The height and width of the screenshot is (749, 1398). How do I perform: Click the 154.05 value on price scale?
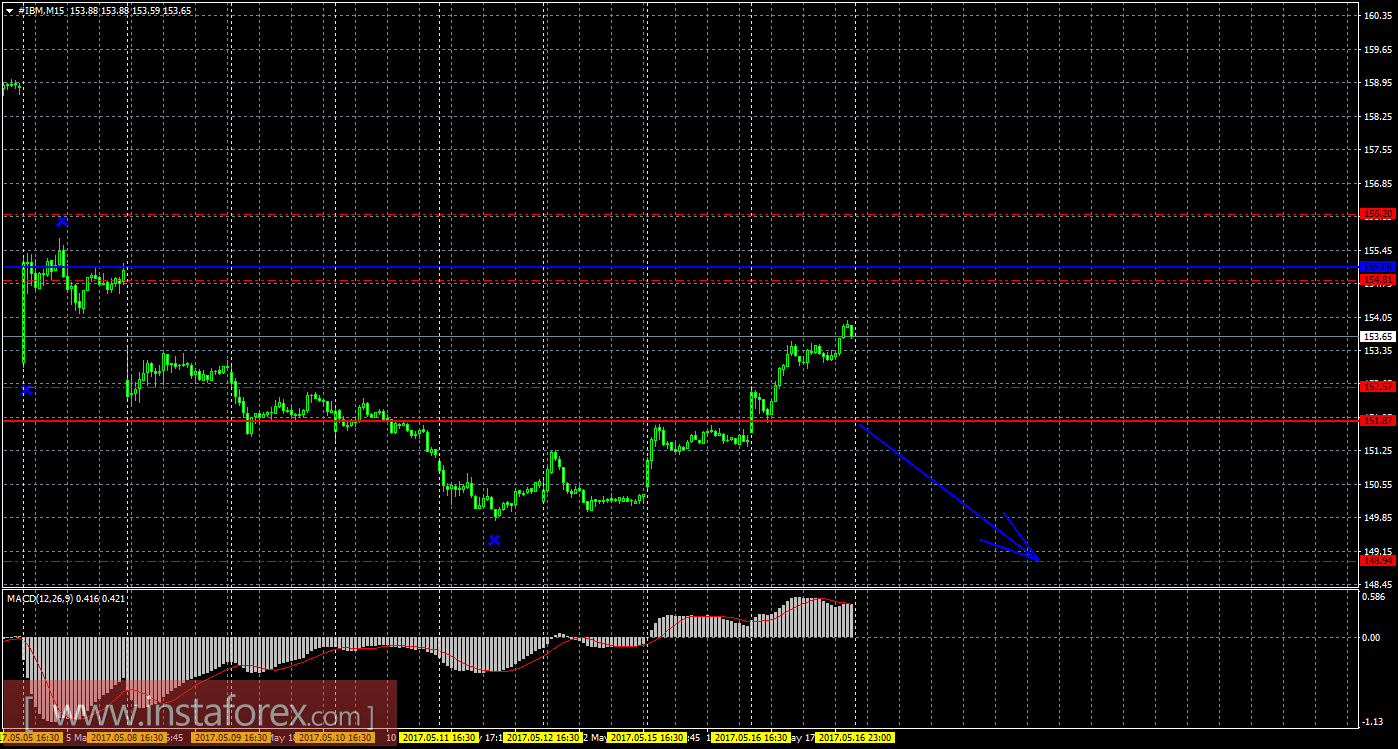coord(1379,317)
